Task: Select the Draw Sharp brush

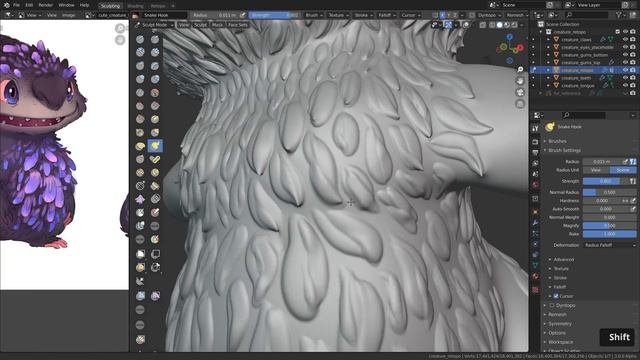Action: click(x=155, y=39)
